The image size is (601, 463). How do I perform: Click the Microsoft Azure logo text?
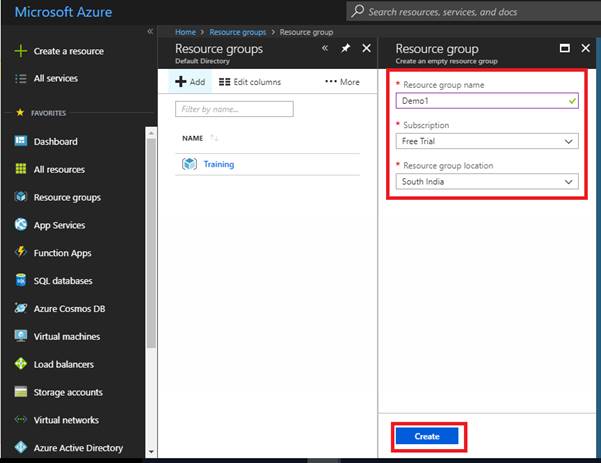tap(63, 12)
